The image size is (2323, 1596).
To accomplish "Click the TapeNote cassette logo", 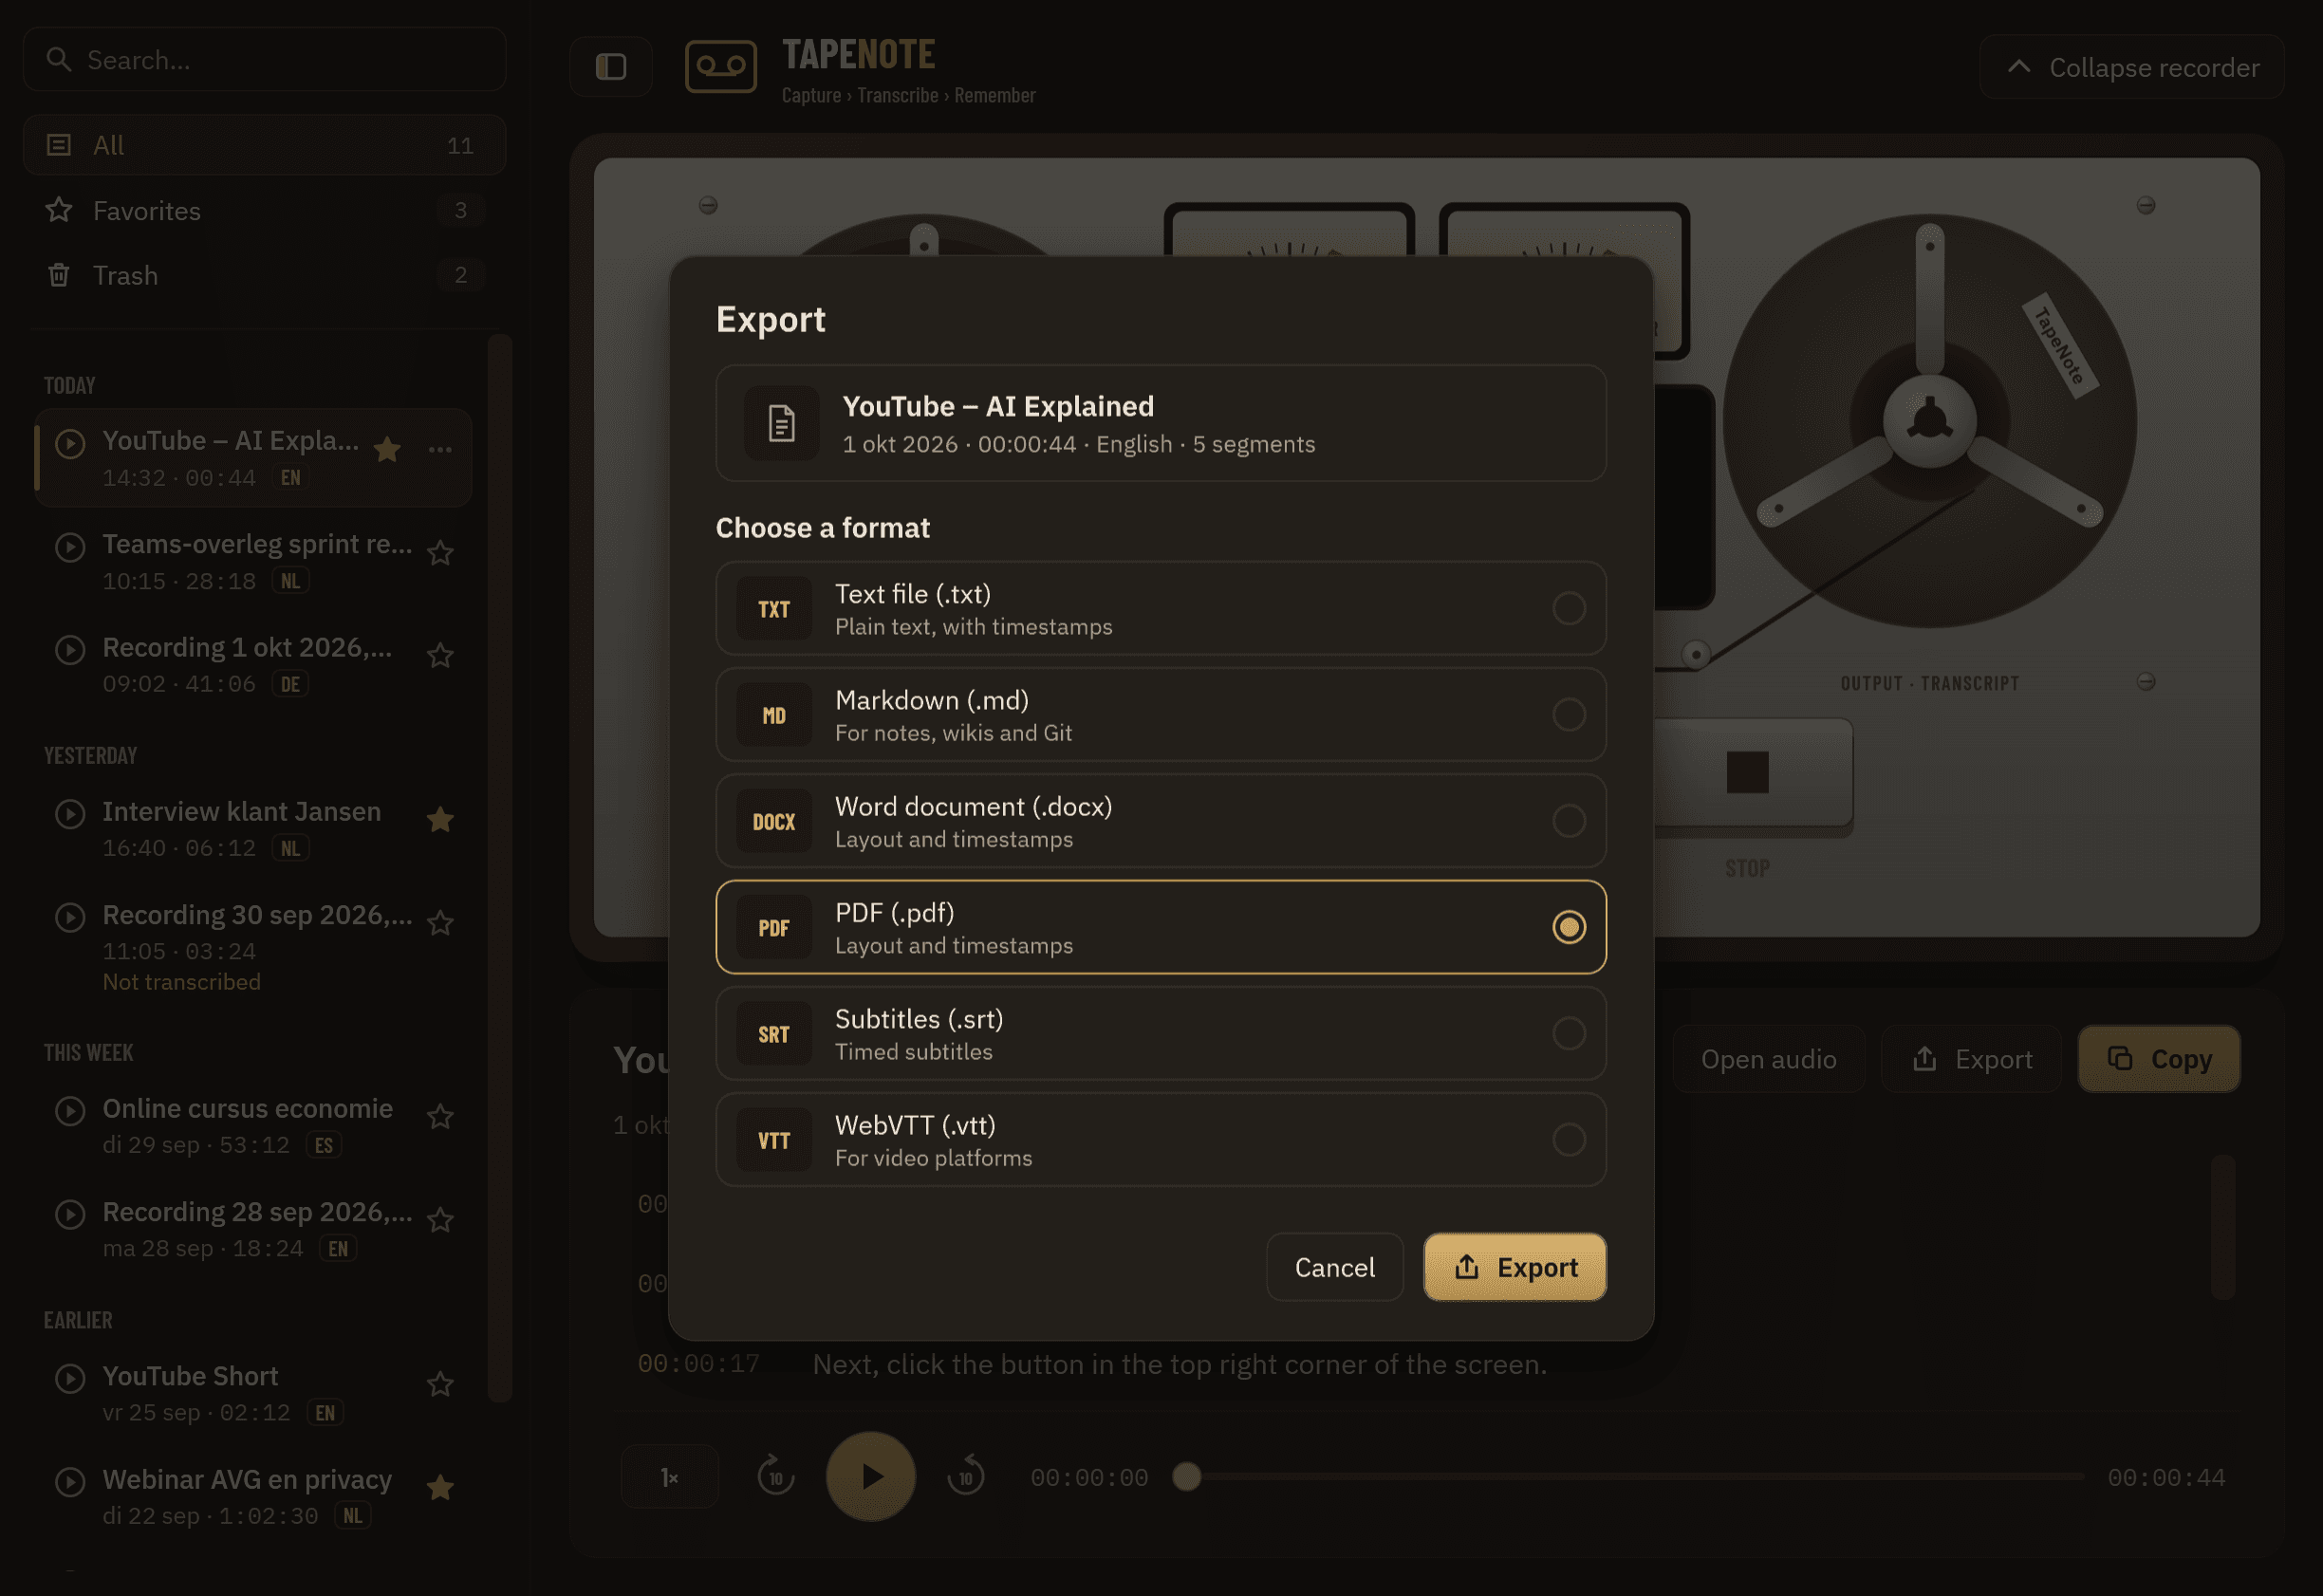I will click(720, 67).
